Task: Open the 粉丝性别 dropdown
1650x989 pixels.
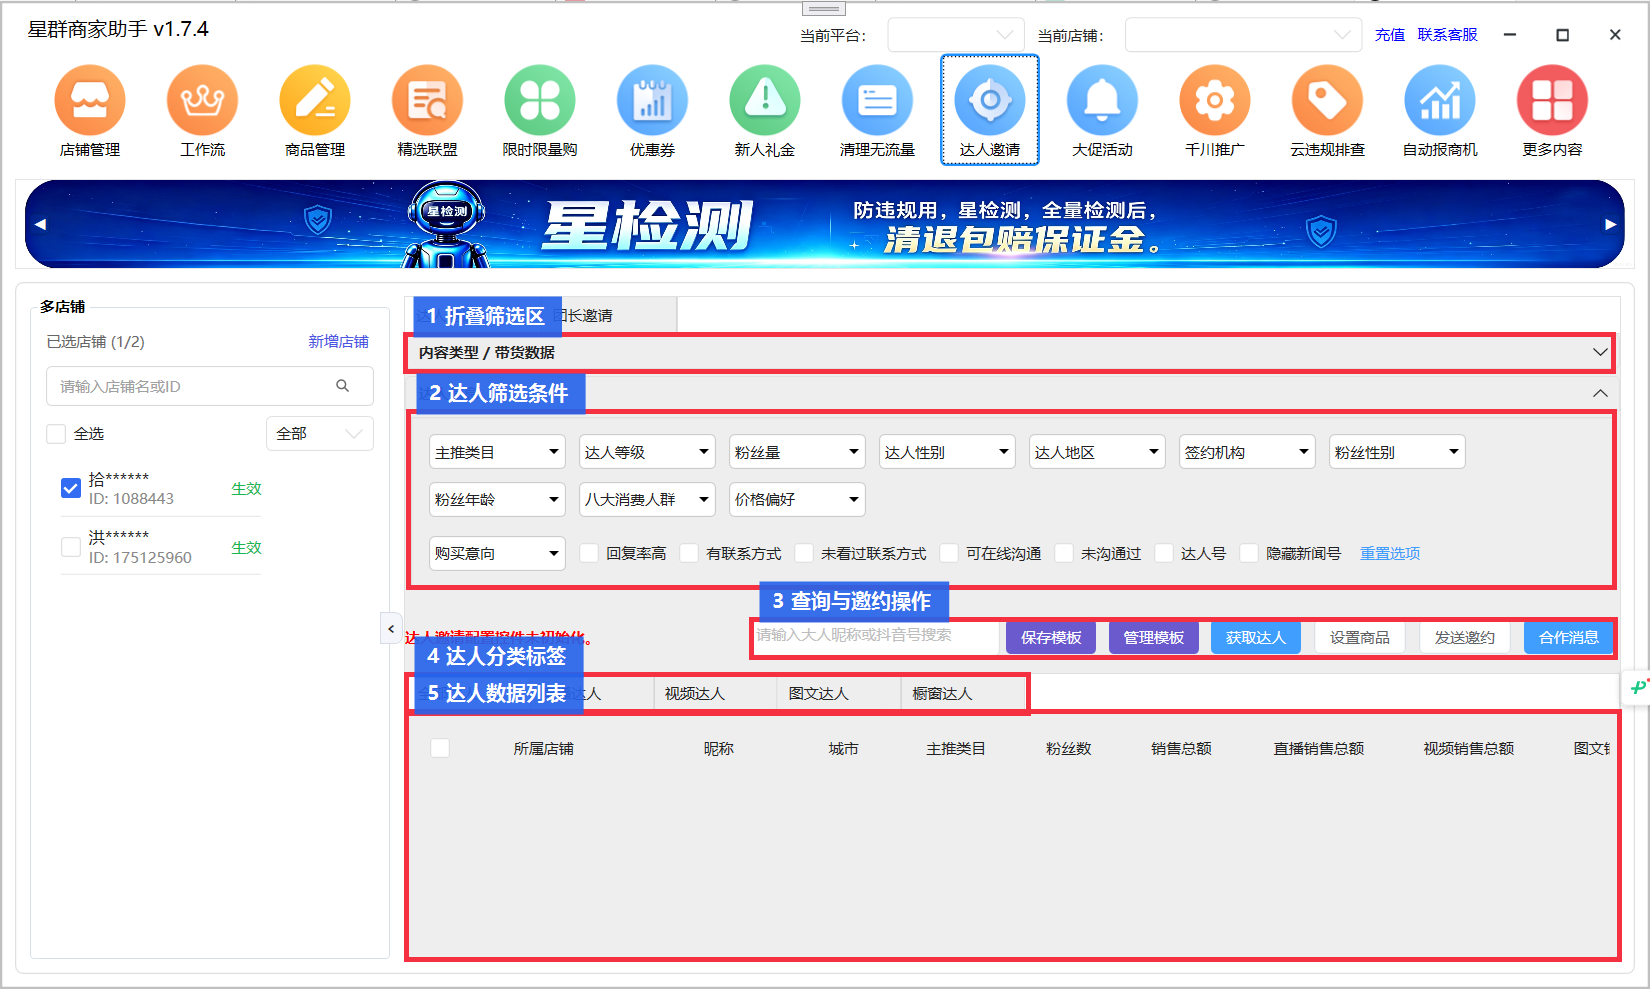Action: point(1397,452)
